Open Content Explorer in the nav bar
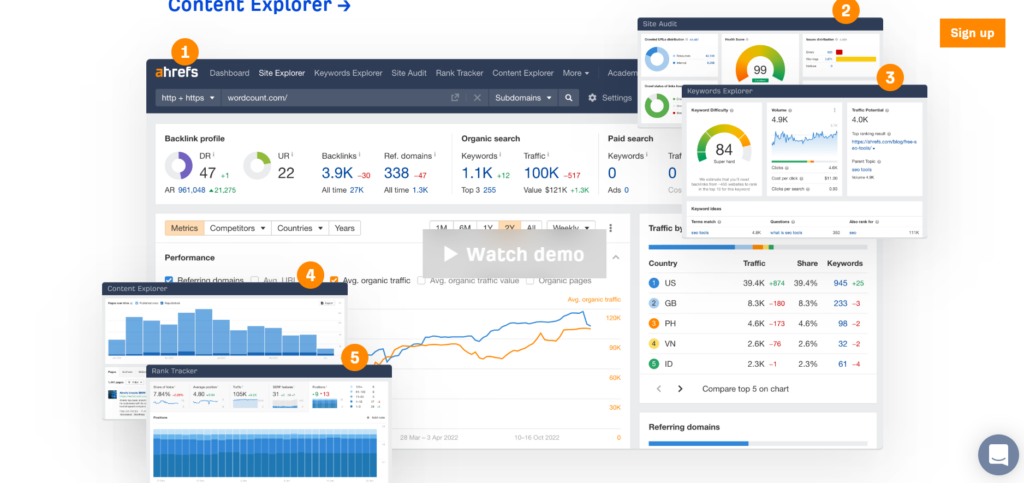 [x=523, y=73]
